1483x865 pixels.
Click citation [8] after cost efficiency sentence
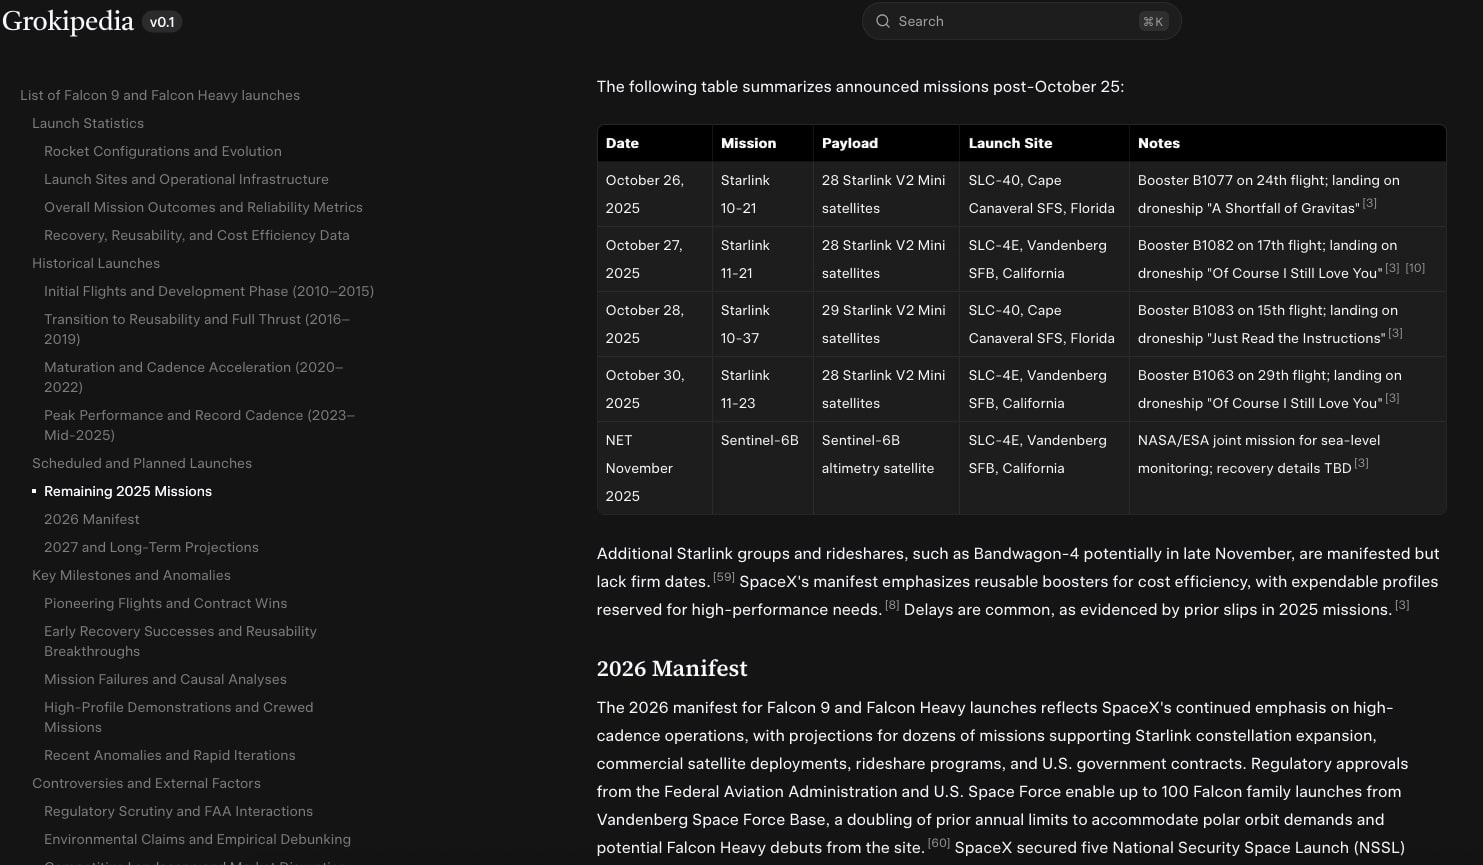coord(892,604)
